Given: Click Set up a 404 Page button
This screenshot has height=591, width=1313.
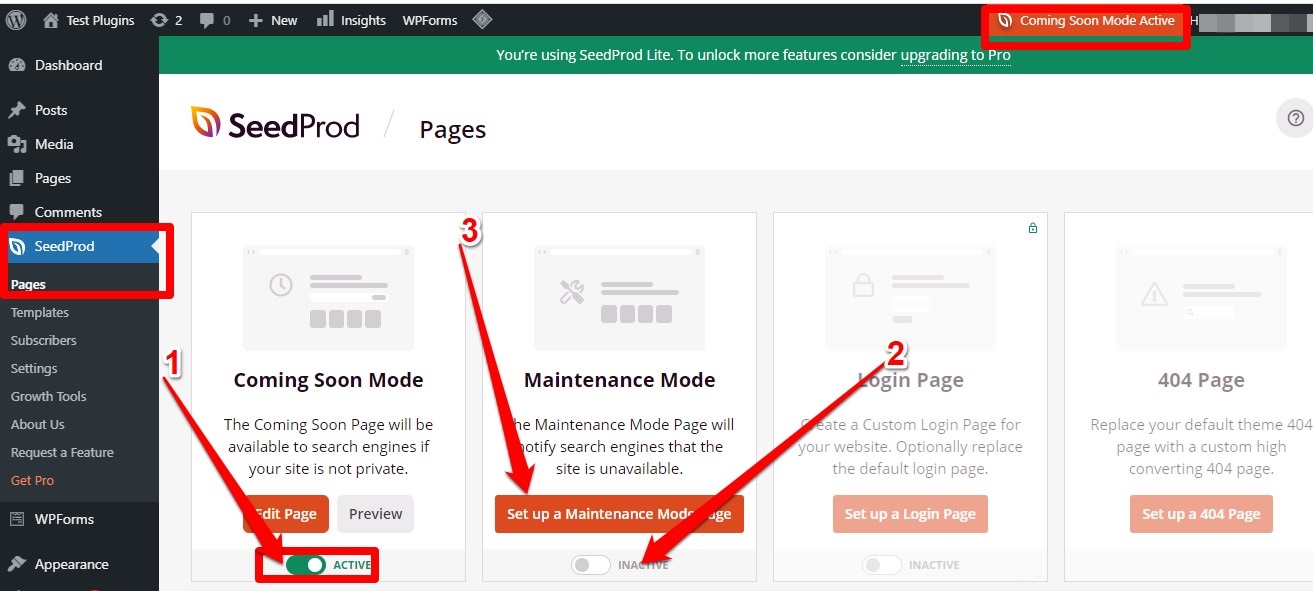Looking at the screenshot, I should tap(1201, 514).
